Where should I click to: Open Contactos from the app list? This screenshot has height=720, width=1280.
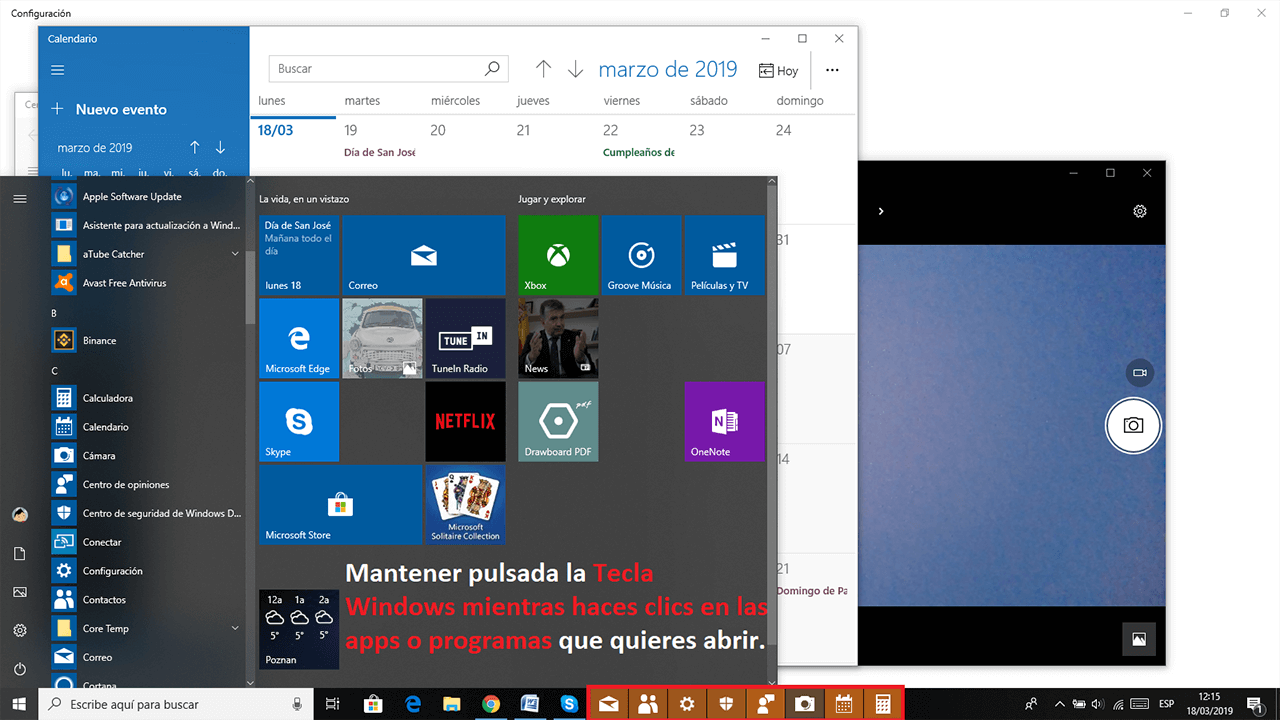tap(146, 600)
